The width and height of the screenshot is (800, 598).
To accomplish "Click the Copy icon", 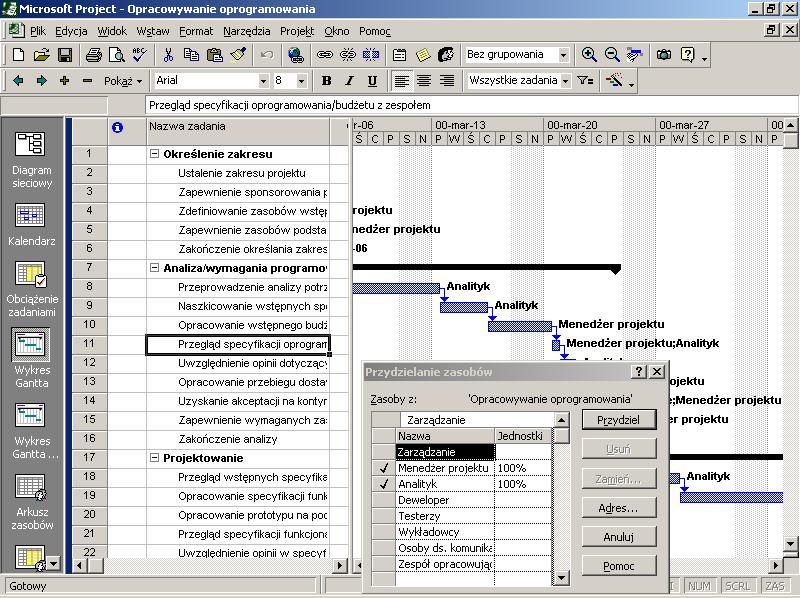I will pos(191,55).
